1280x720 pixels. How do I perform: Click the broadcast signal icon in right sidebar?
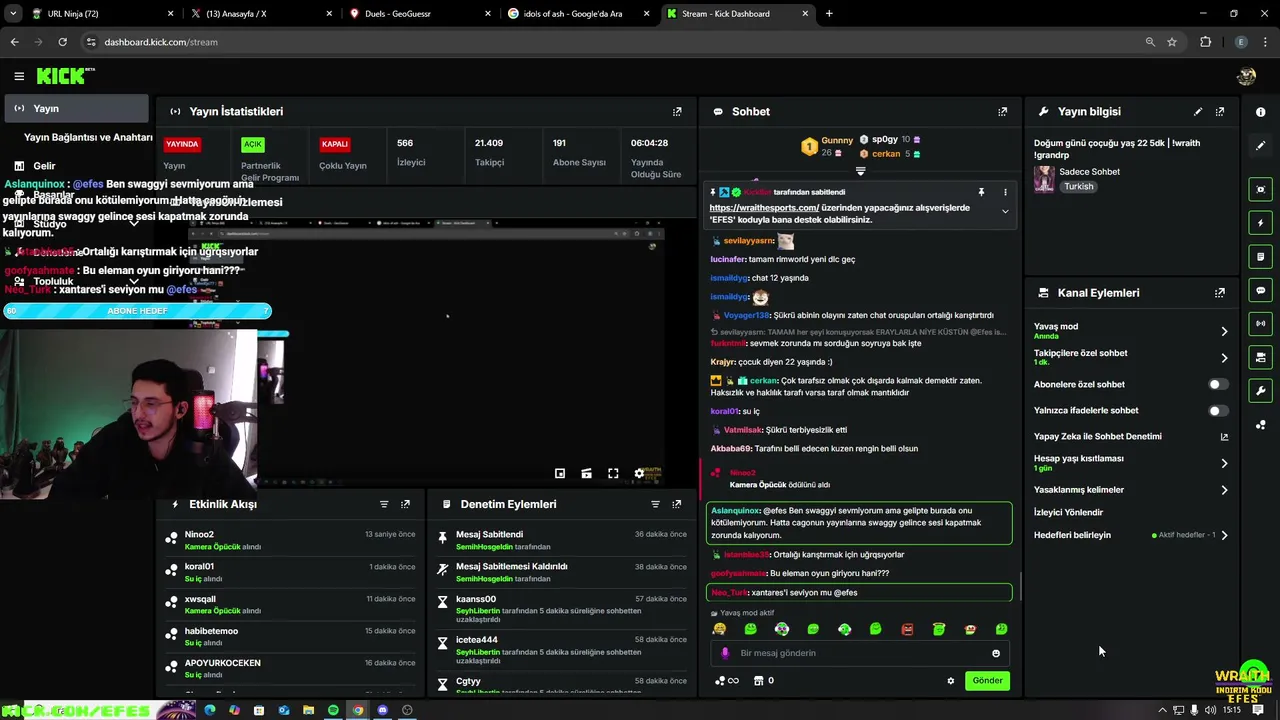coord(1260,323)
